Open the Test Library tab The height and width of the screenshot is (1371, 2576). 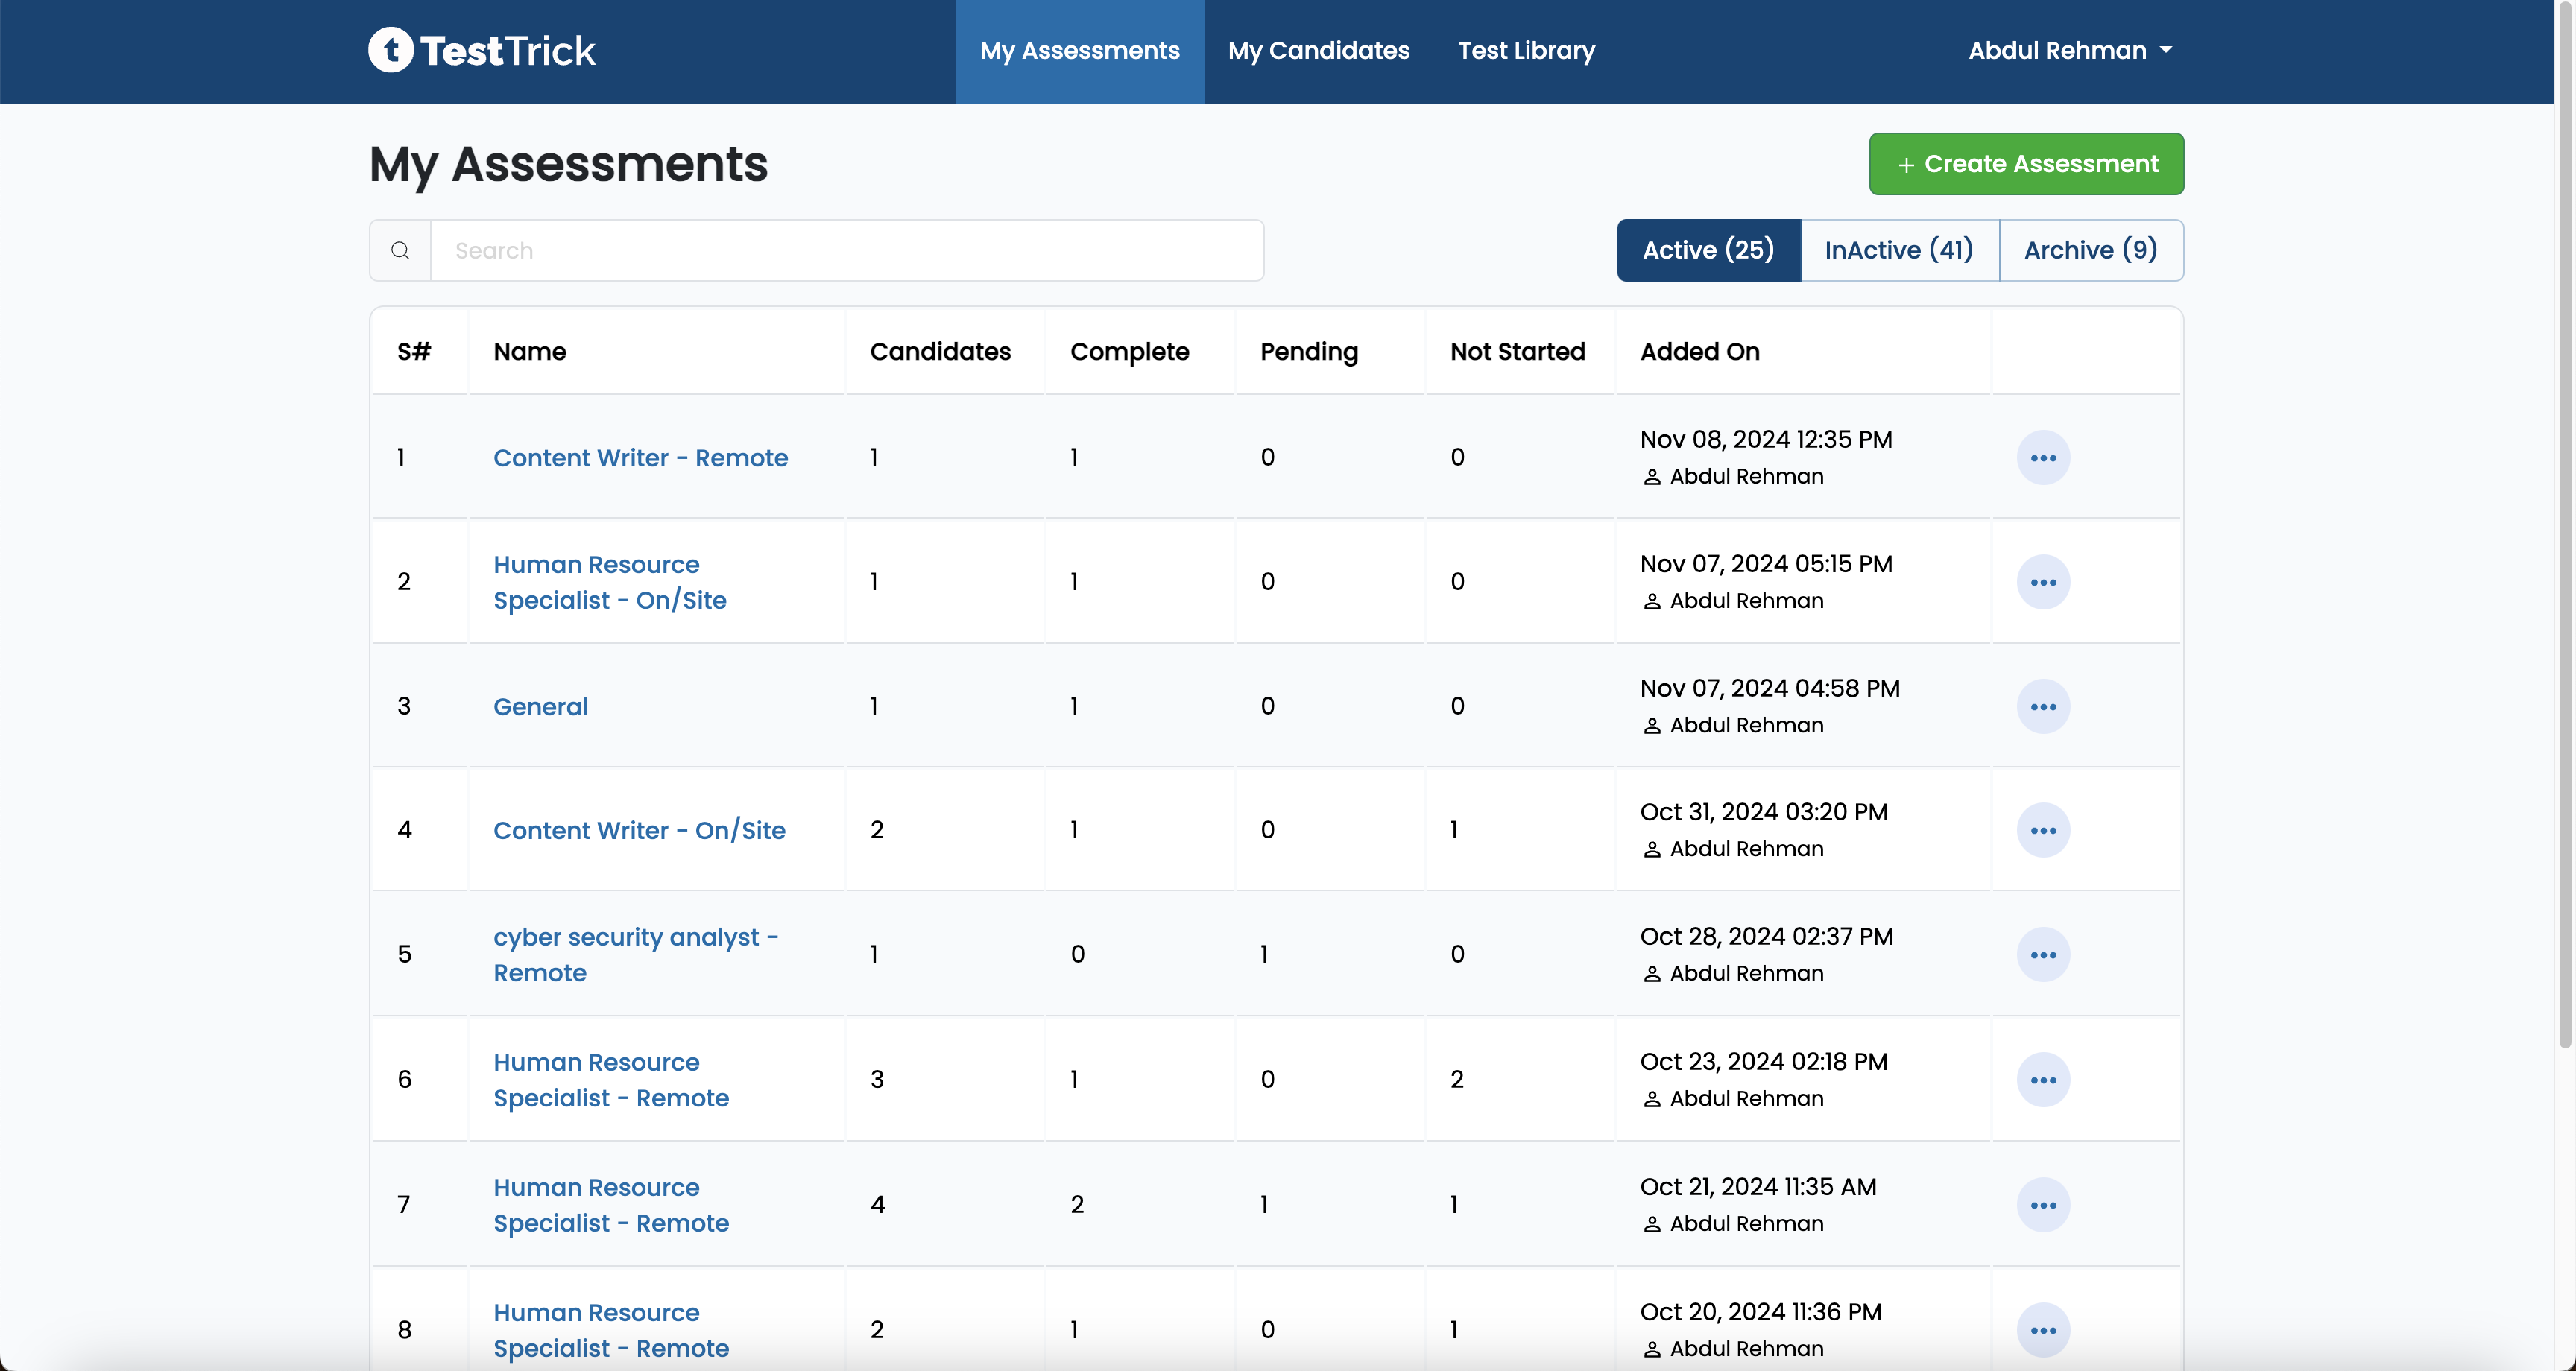[1526, 50]
